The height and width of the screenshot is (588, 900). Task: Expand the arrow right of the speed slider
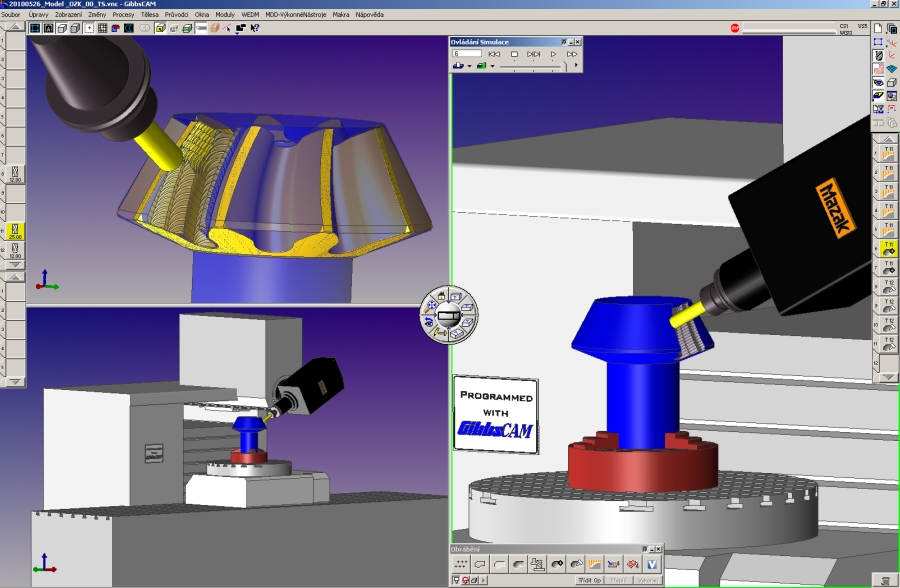coord(575,66)
